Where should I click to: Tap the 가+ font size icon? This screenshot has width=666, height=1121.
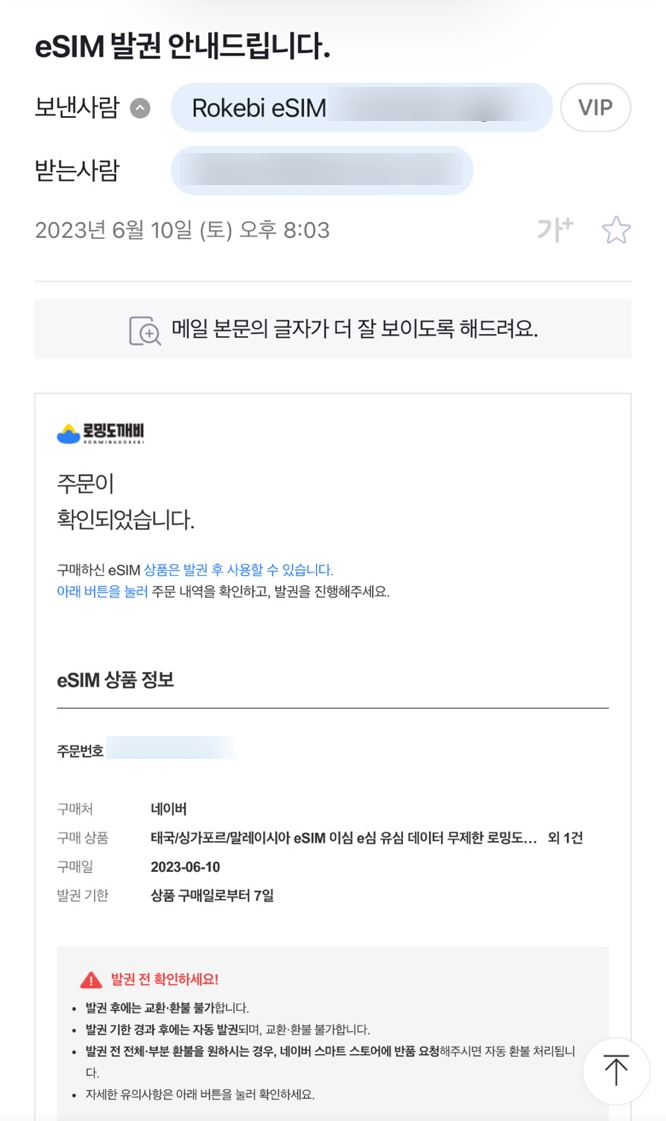click(555, 229)
